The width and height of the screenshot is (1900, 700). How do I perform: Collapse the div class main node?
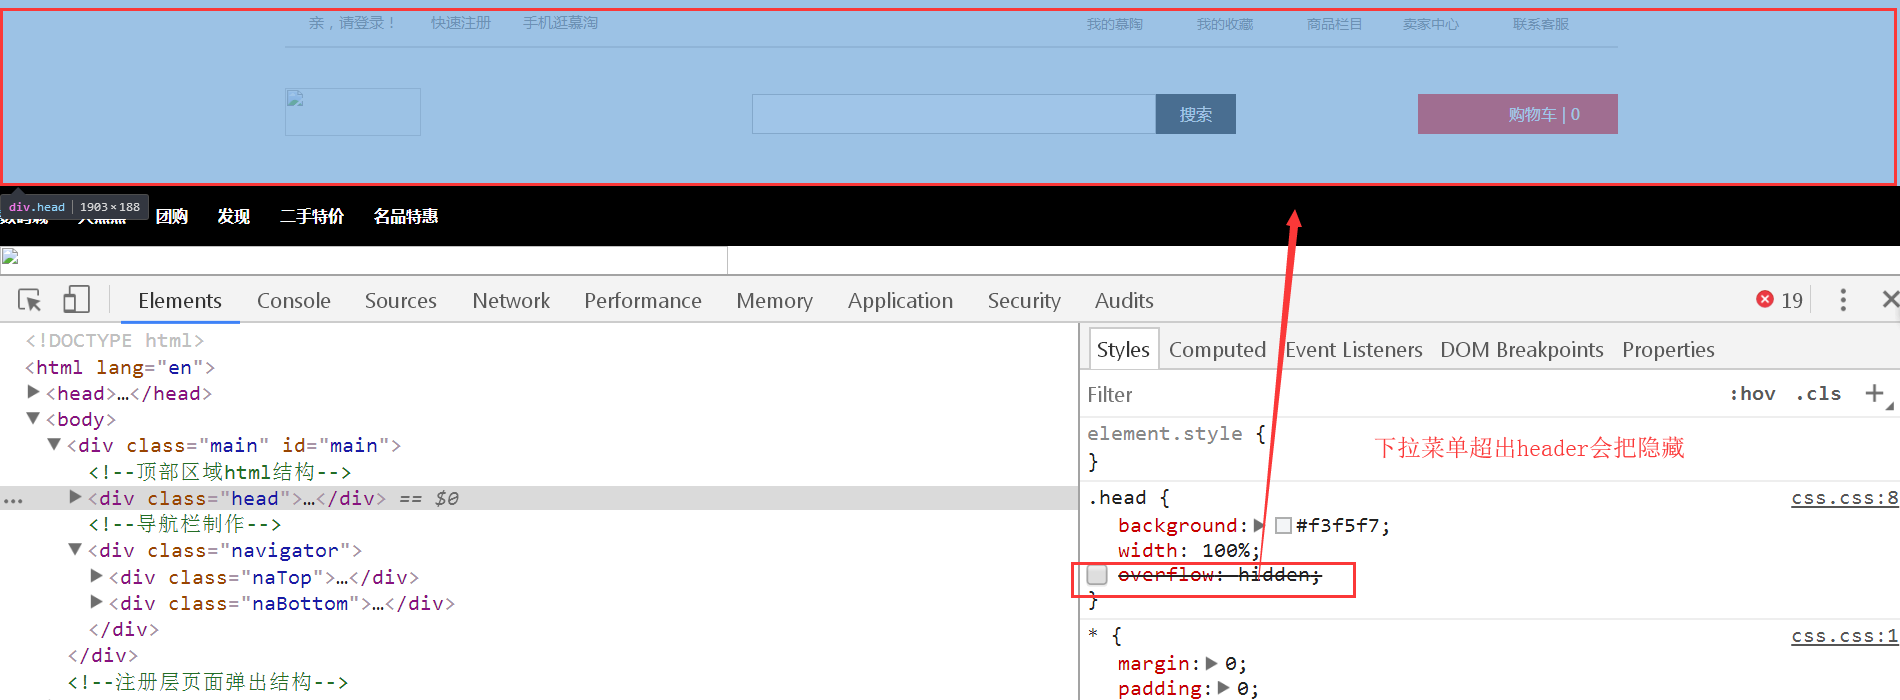point(54,445)
